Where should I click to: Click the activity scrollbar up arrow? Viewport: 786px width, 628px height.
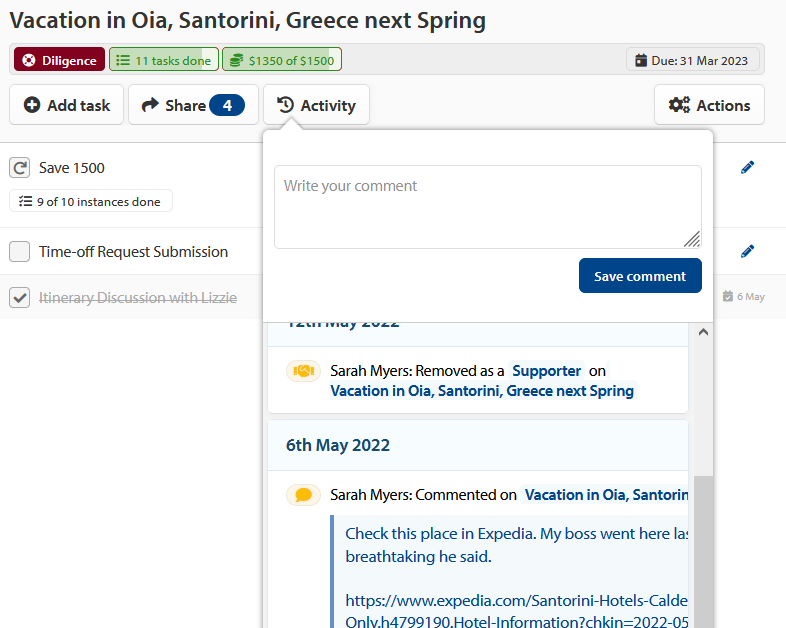coord(703,332)
